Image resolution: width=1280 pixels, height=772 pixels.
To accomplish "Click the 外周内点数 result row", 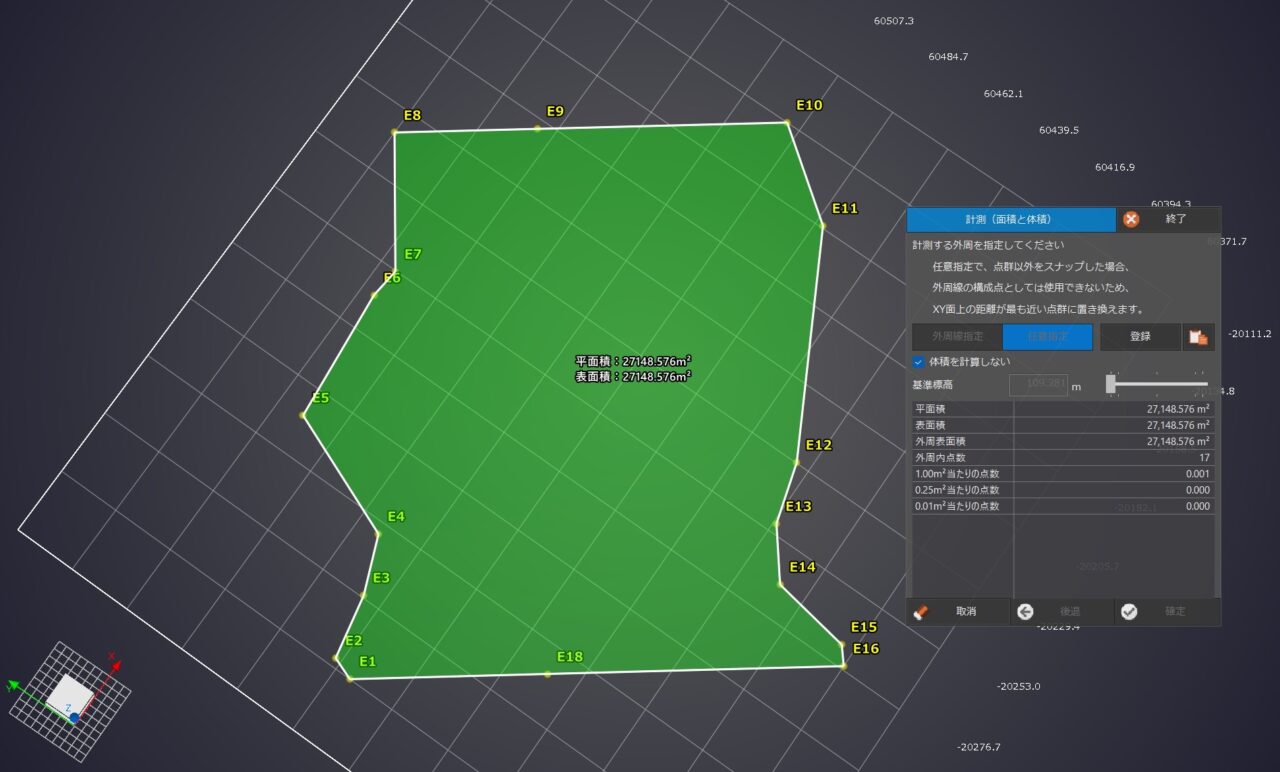I will point(1063,457).
